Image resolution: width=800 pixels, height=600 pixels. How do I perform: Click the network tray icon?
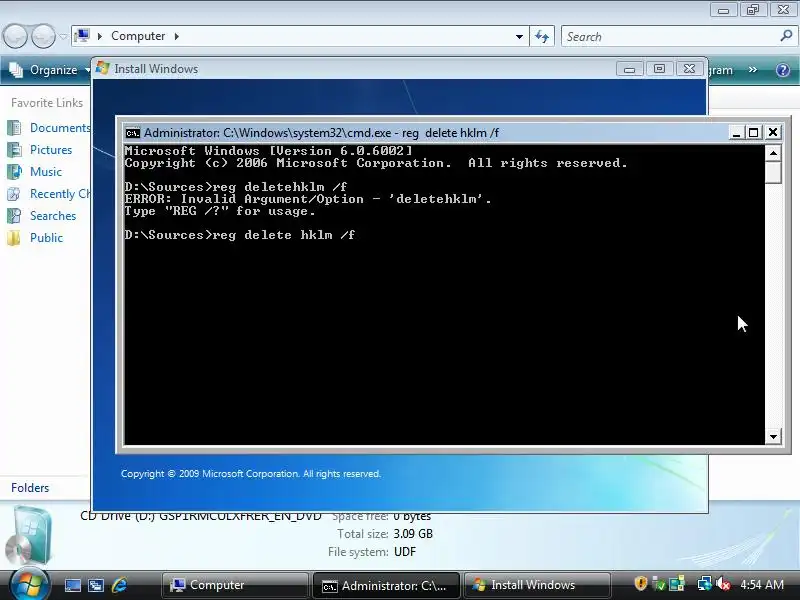coord(705,583)
